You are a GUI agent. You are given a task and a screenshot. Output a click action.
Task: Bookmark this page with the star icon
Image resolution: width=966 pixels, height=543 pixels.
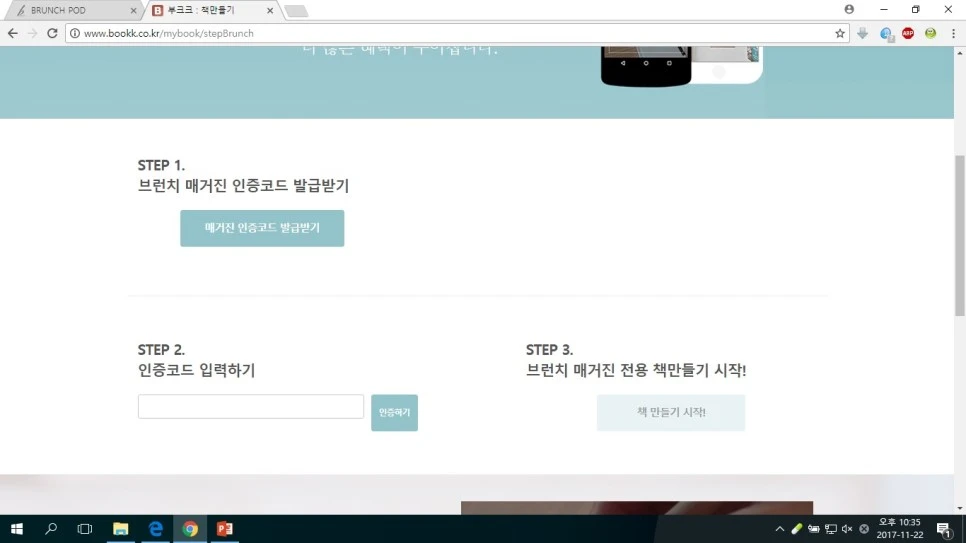pos(840,33)
